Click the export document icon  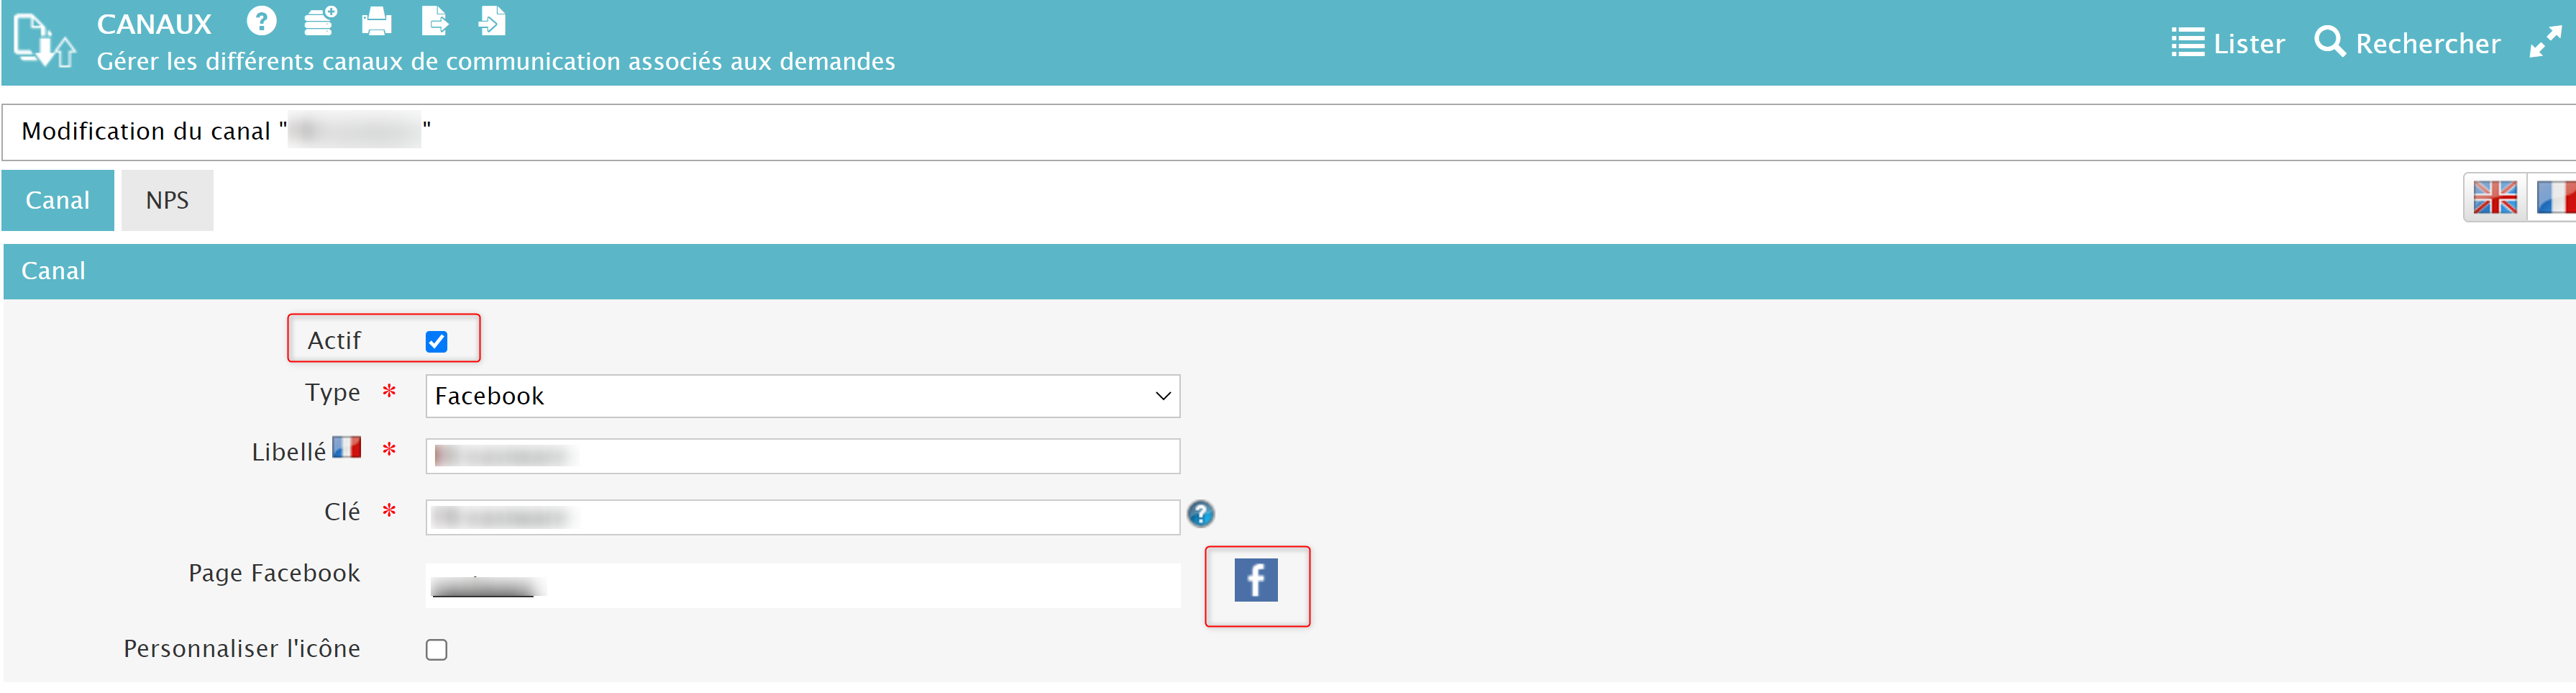click(435, 21)
